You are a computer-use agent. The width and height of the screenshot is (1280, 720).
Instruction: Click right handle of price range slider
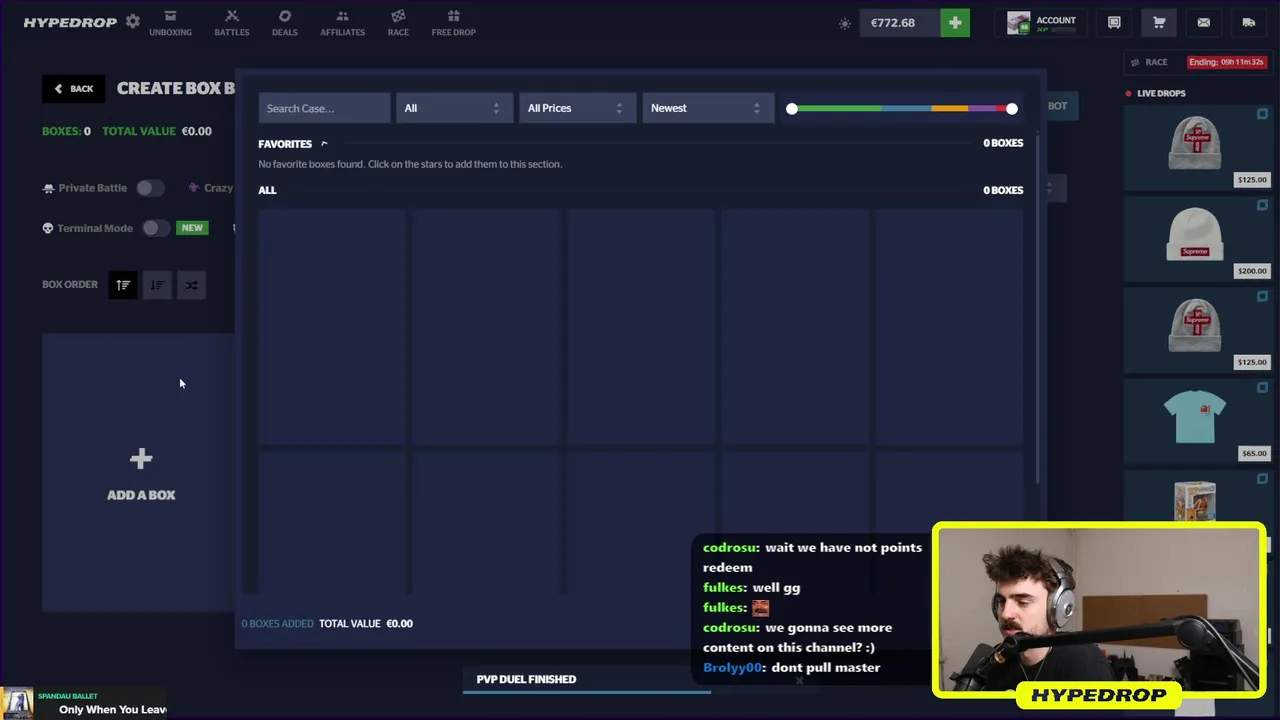pos(1012,108)
